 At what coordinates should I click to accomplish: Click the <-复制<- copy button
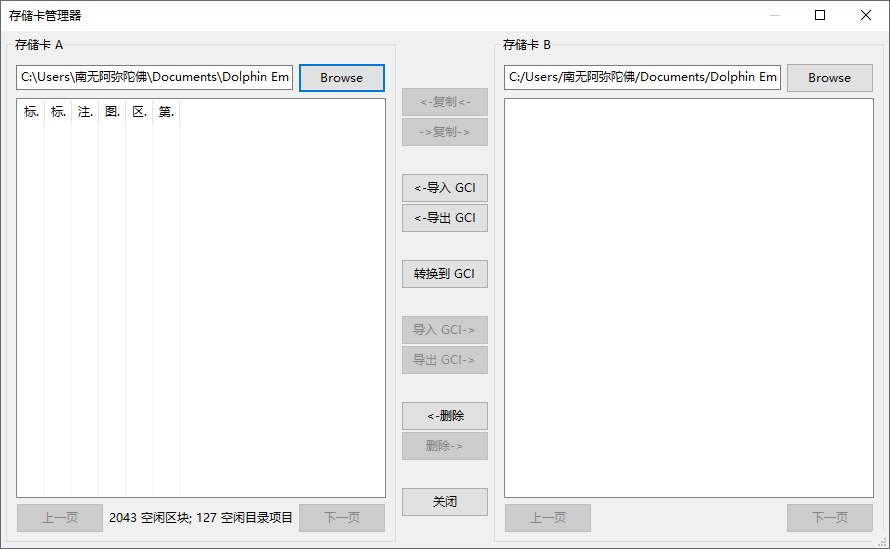pos(445,102)
